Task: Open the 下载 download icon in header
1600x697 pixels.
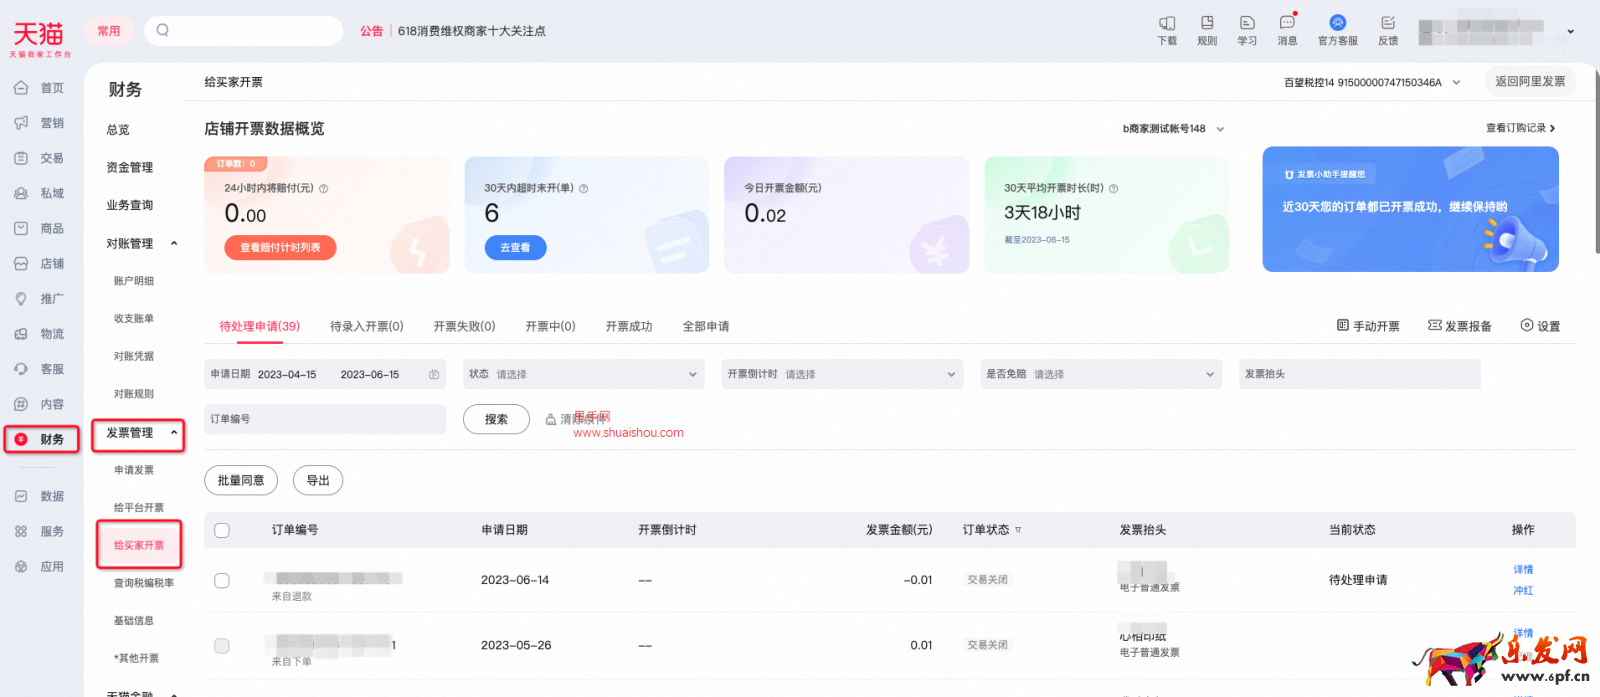Action: click(1167, 24)
